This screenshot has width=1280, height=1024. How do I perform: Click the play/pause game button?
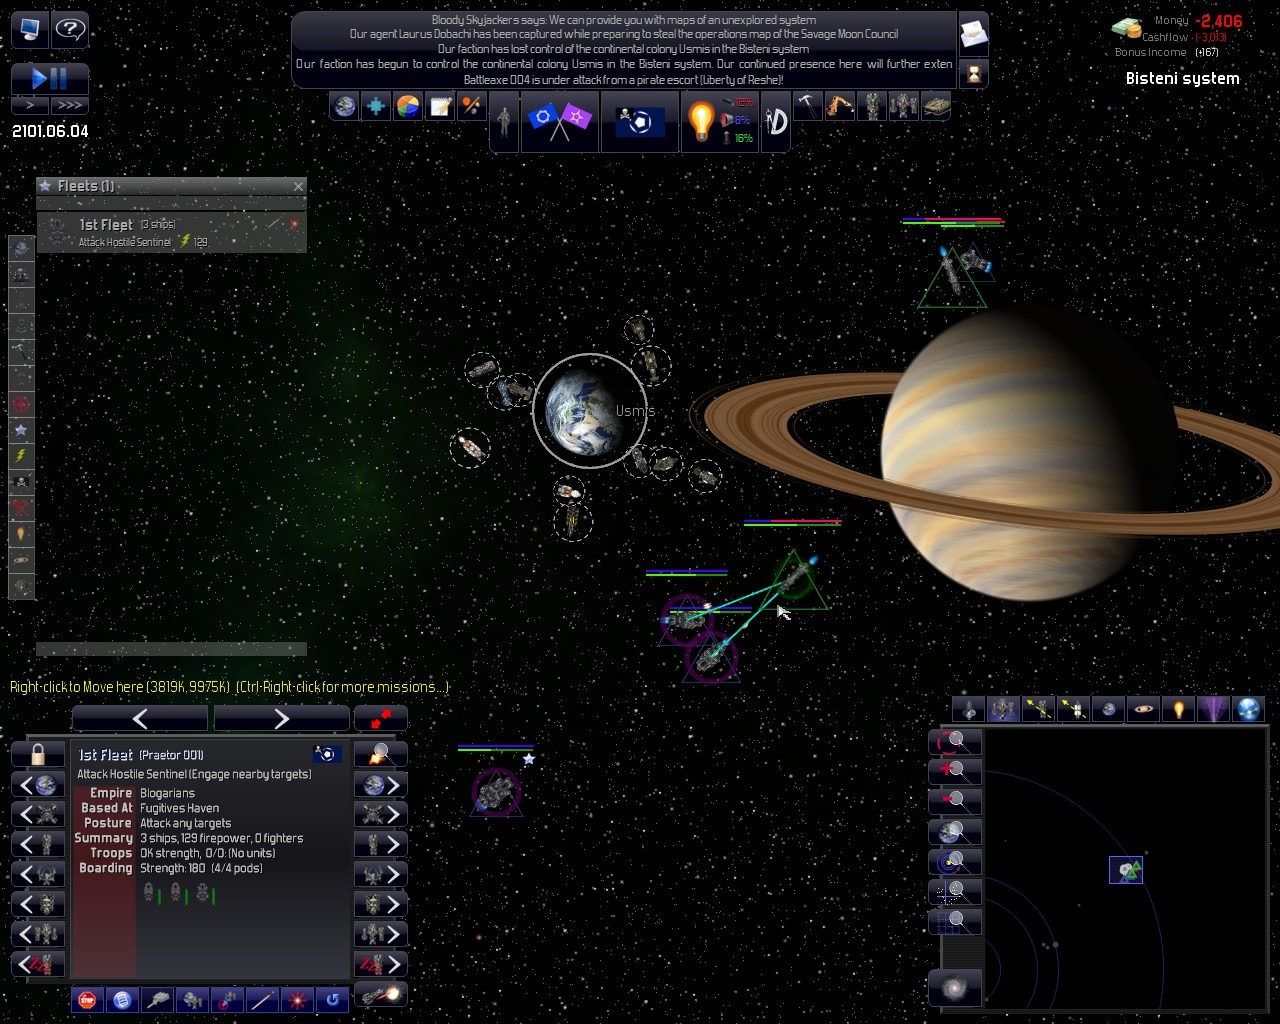point(50,78)
